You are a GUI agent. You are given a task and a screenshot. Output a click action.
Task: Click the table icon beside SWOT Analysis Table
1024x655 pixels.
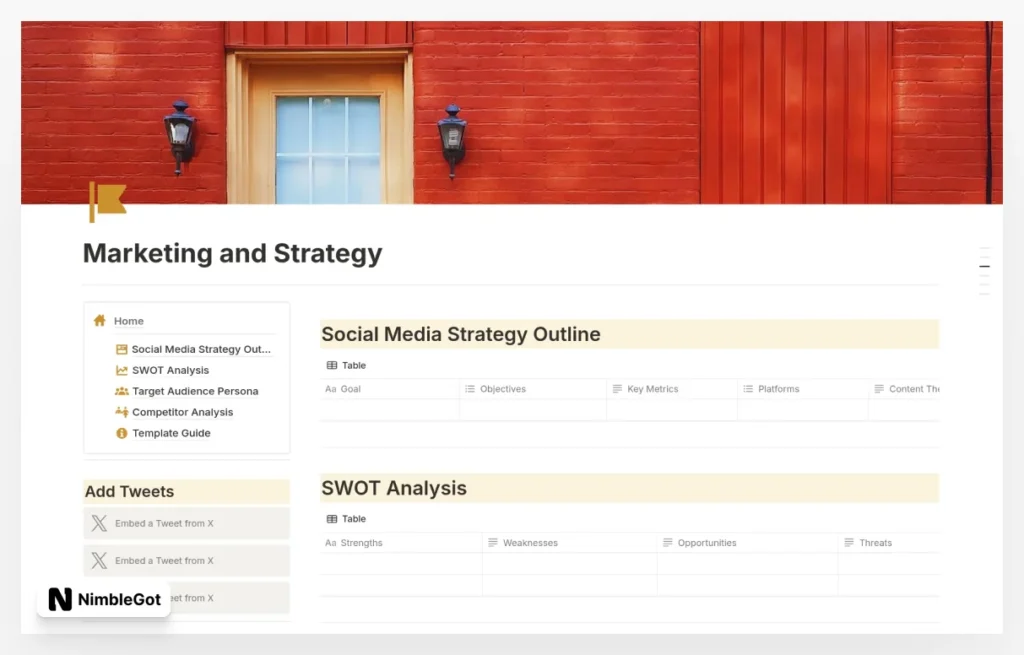(x=330, y=518)
